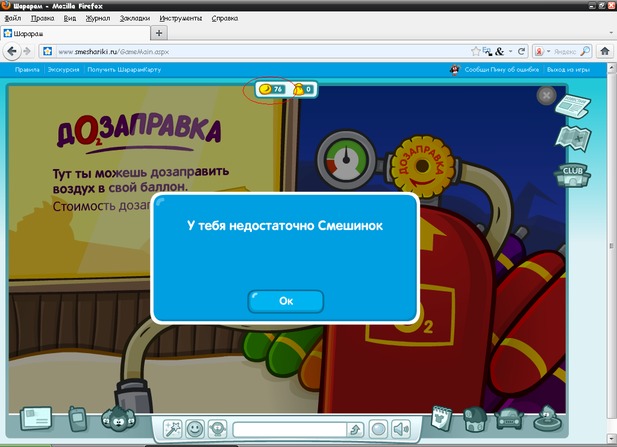Open the Правка menu
Image resolution: width=617 pixels, height=447 pixels.
[42, 18]
